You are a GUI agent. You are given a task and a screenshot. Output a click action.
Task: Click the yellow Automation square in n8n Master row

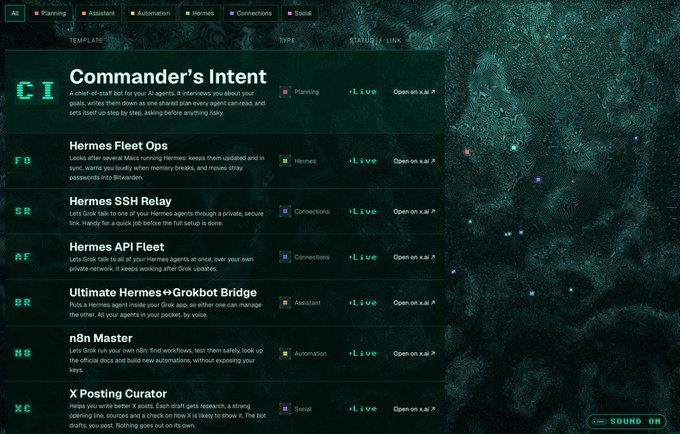(285, 353)
